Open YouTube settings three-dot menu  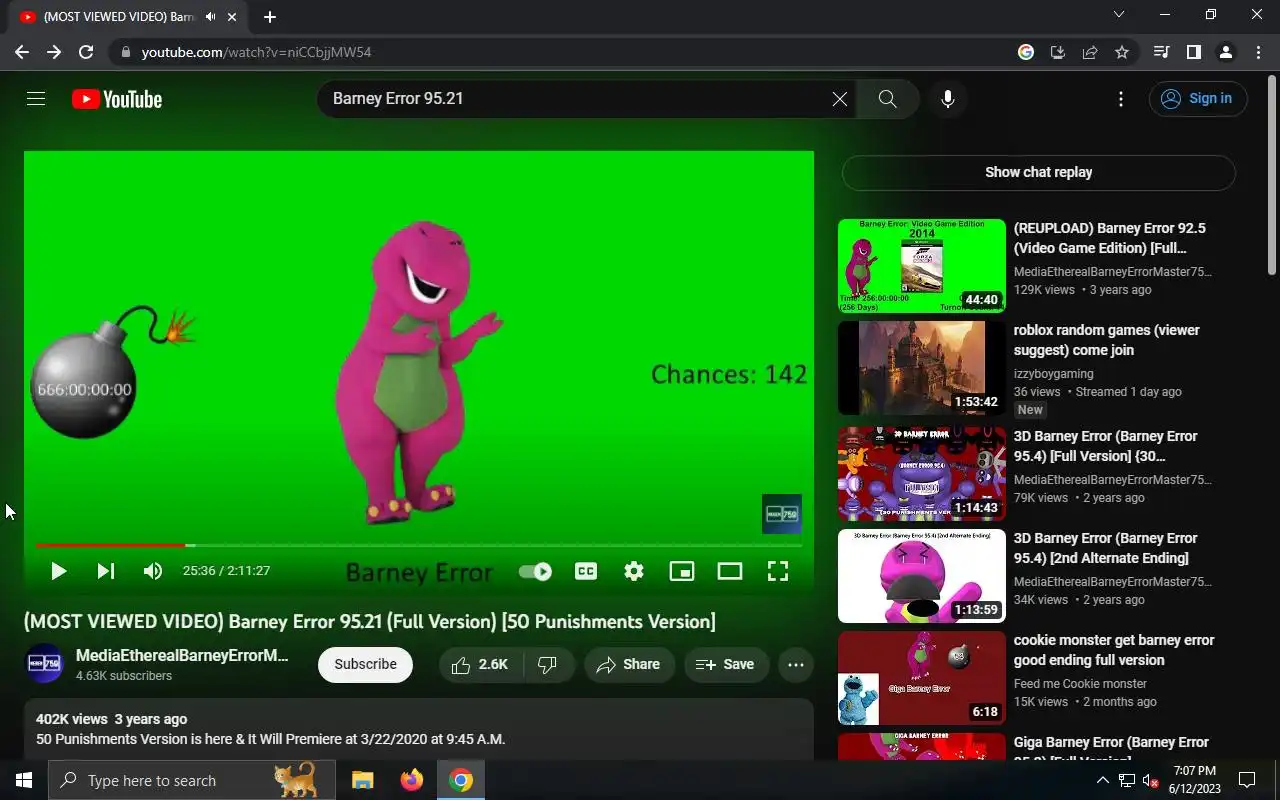[1121, 99]
